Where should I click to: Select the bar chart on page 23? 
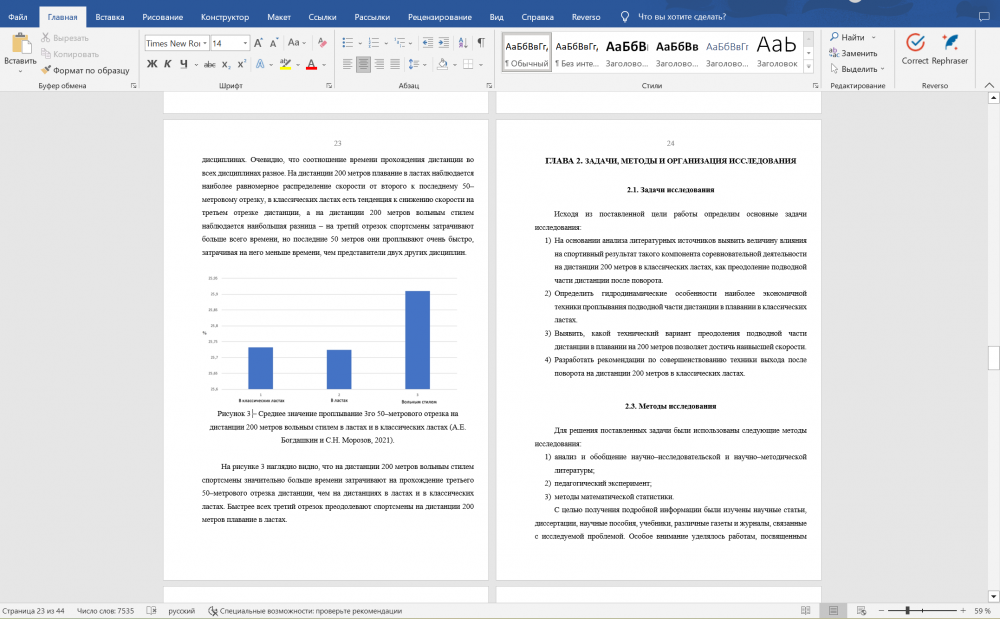coord(331,338)
